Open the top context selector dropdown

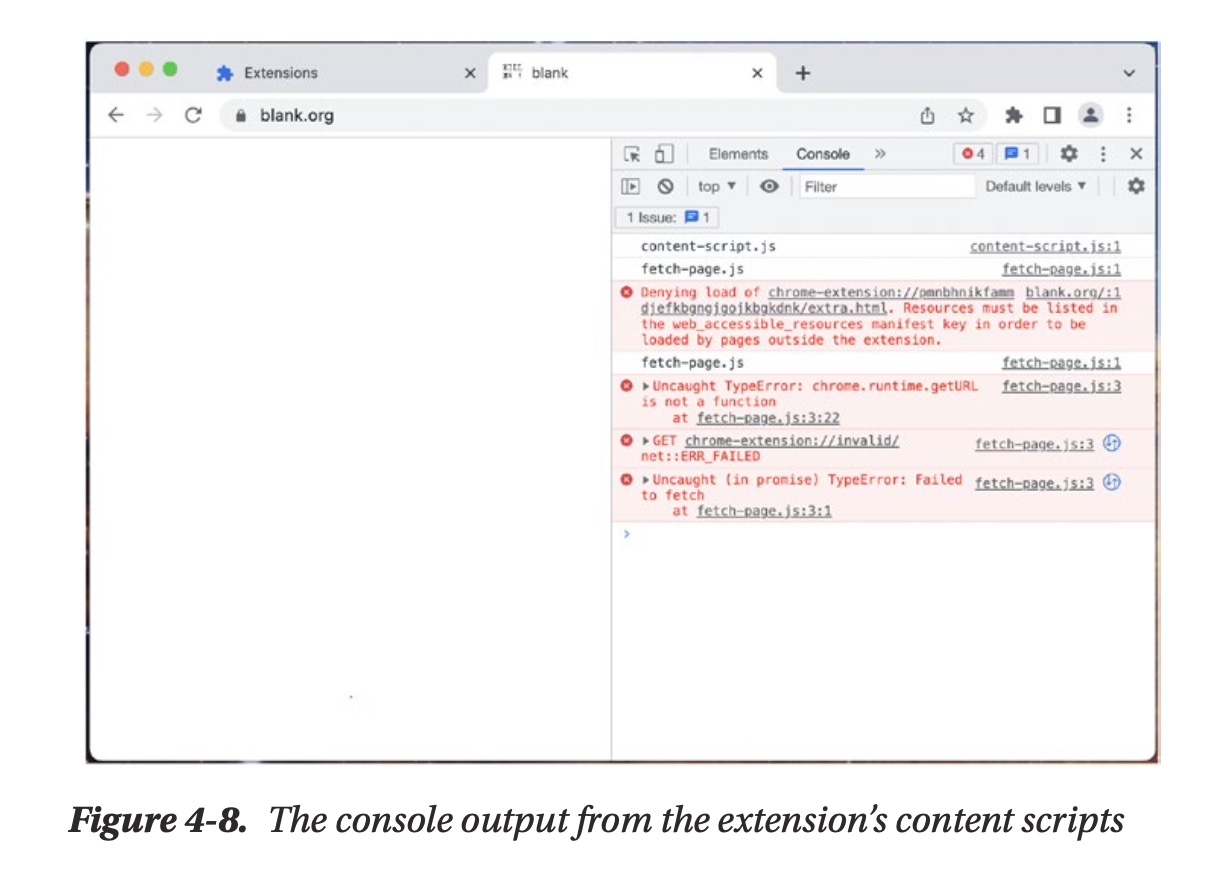point(716,186)
